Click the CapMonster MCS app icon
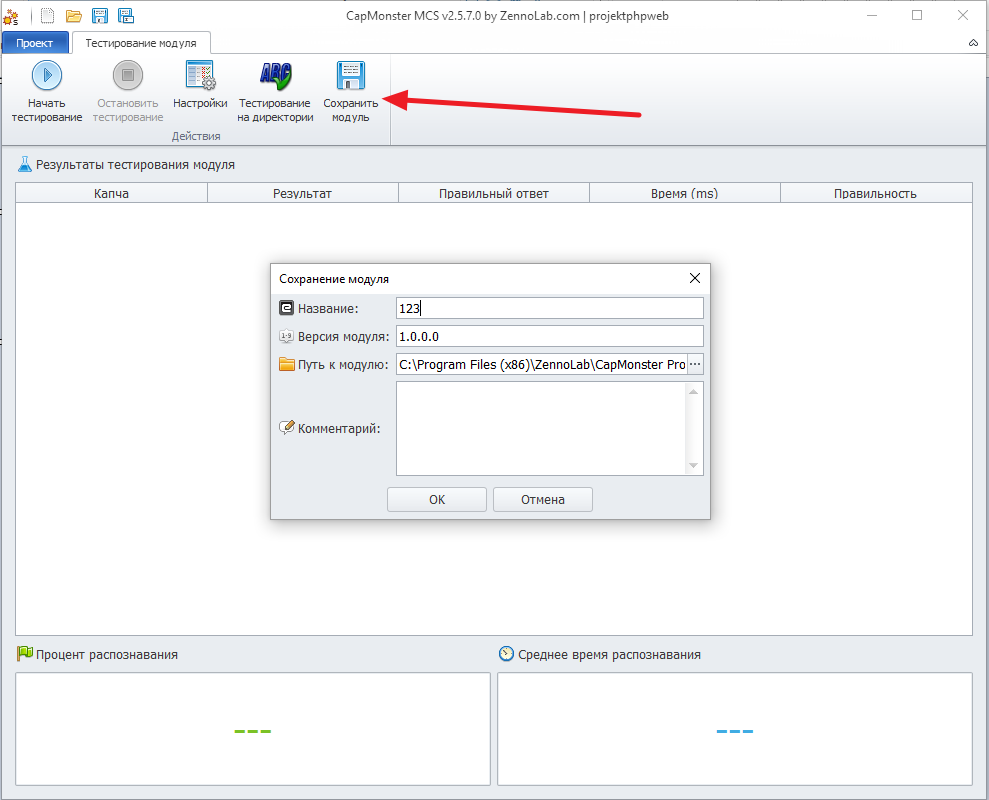Screen dimensions: 989x800 click(x=11, y=16)
